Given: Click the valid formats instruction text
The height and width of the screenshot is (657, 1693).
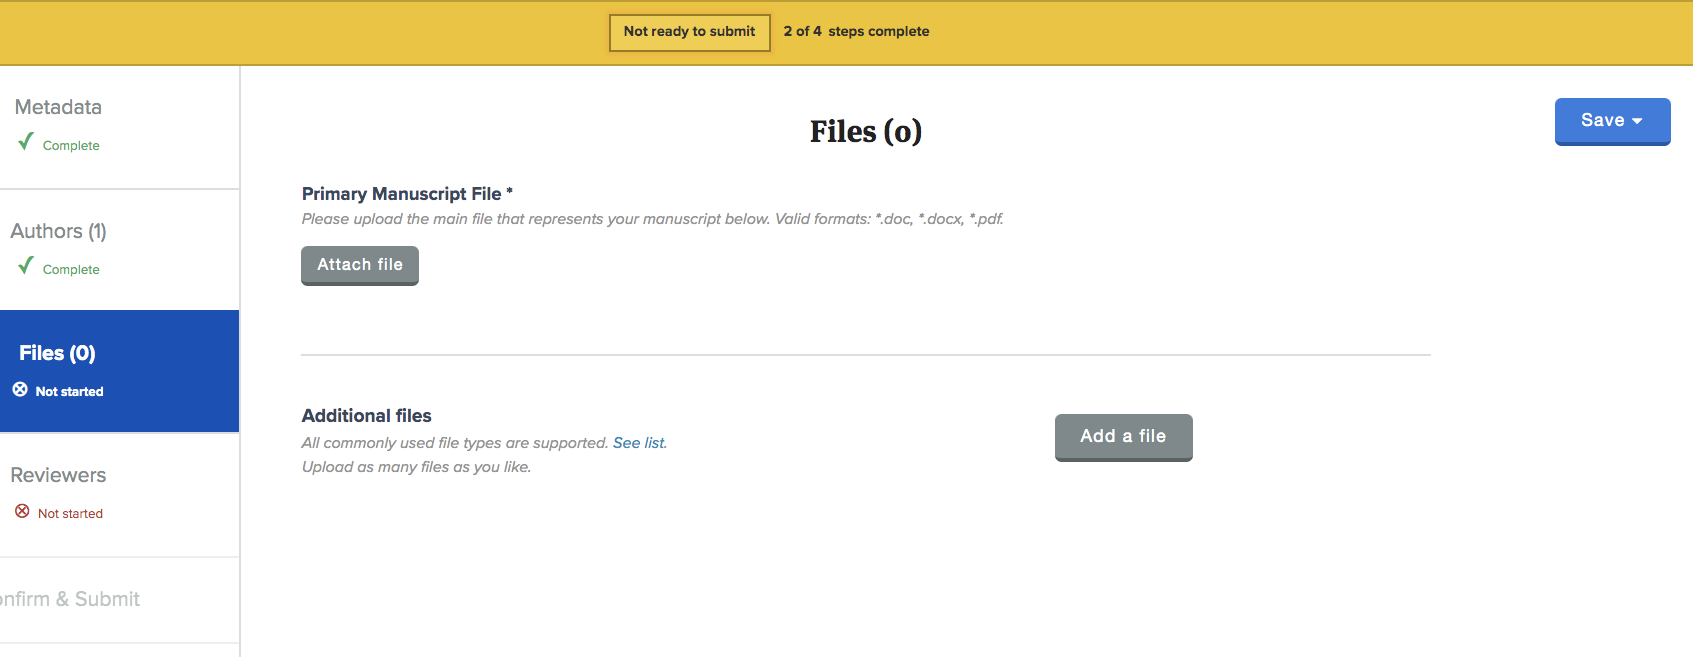Looking at the screenshot, I should (x=652, y=219).
